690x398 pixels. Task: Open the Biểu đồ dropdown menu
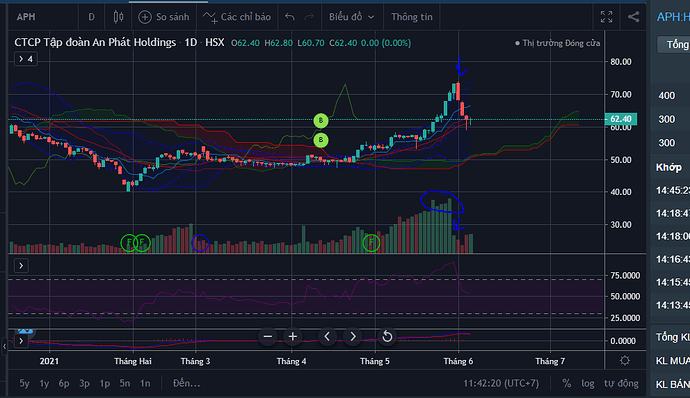click(352, 17)
